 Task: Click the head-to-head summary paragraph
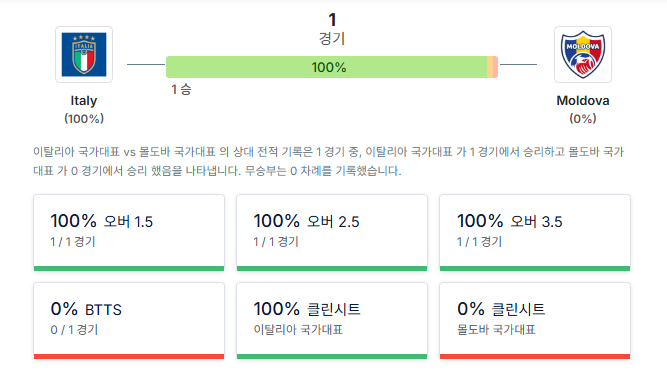328,161
